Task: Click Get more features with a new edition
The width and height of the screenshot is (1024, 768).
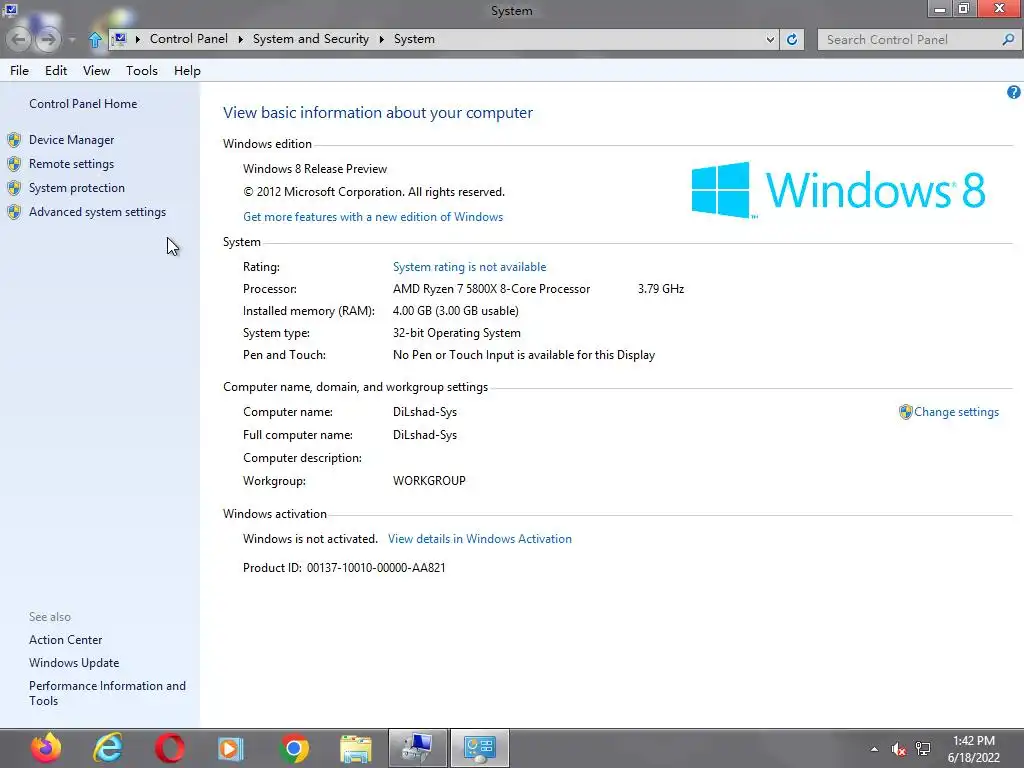Action: [373, 217]
